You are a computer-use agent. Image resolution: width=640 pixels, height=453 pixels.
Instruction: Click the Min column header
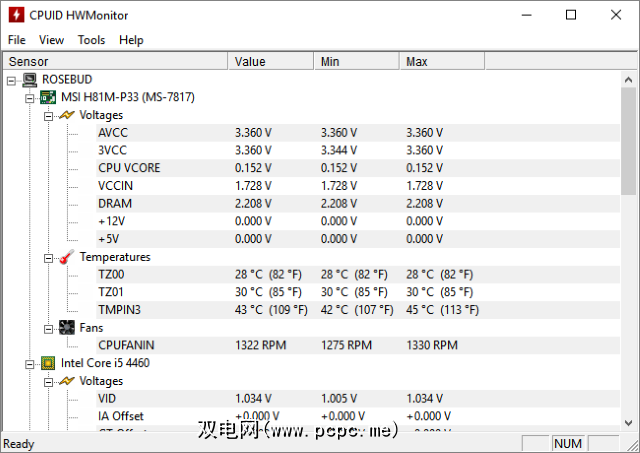click(356, 61)
